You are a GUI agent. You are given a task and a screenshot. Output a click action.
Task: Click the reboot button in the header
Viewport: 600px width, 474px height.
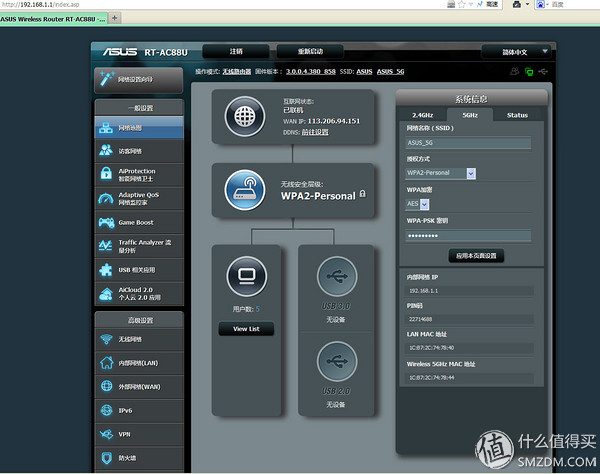click(x=310, y=51)
